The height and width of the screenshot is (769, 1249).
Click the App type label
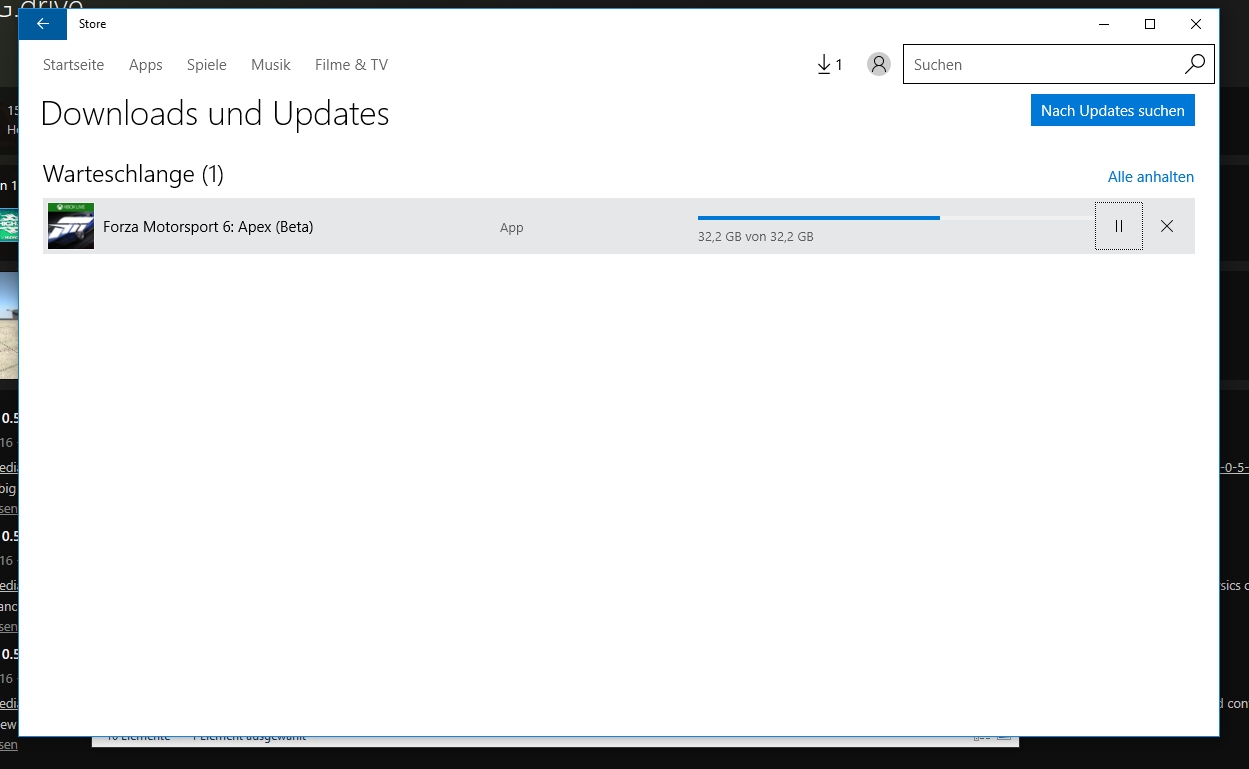point(512,228)
